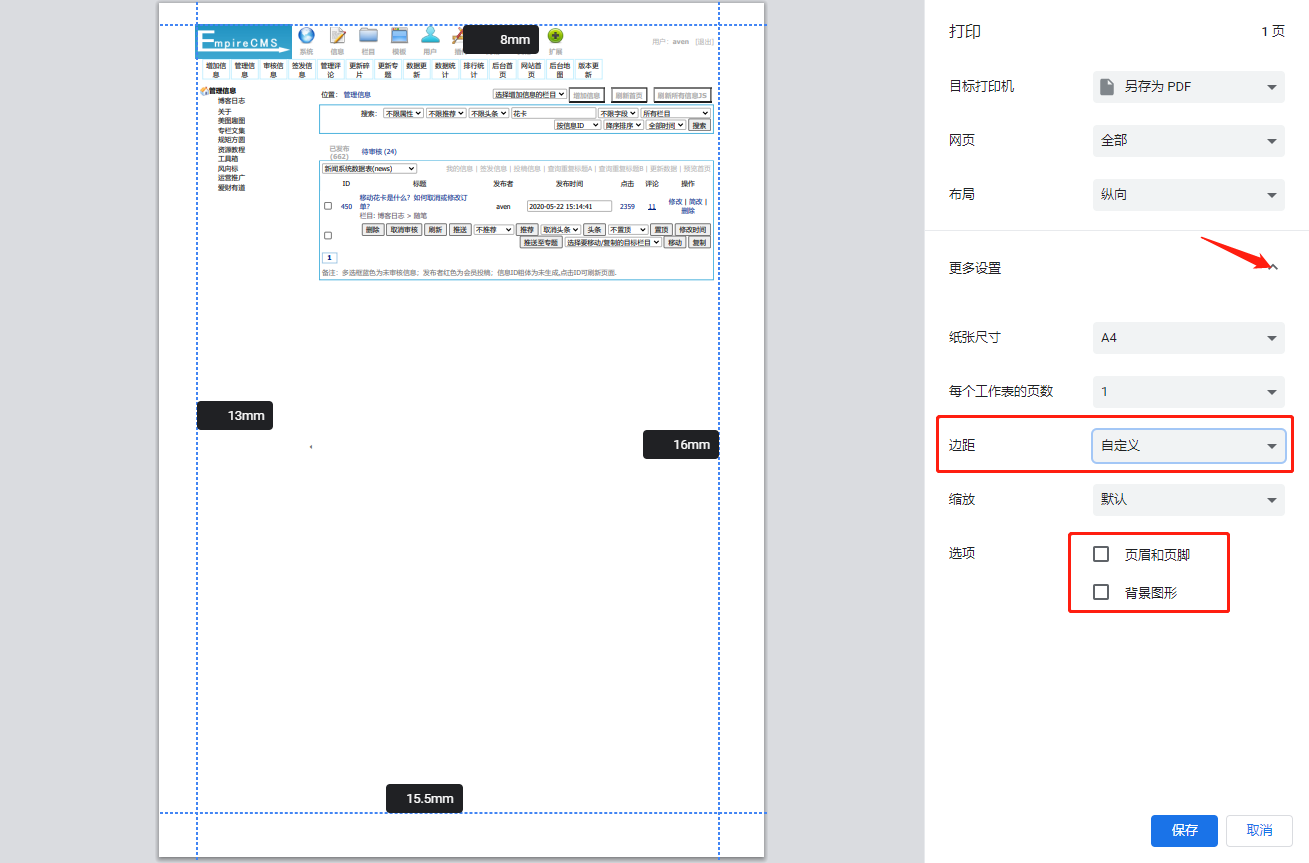The image size is (1309, 863).
Task: Check the row checkbox for ID 450
Action: (328, 206)
